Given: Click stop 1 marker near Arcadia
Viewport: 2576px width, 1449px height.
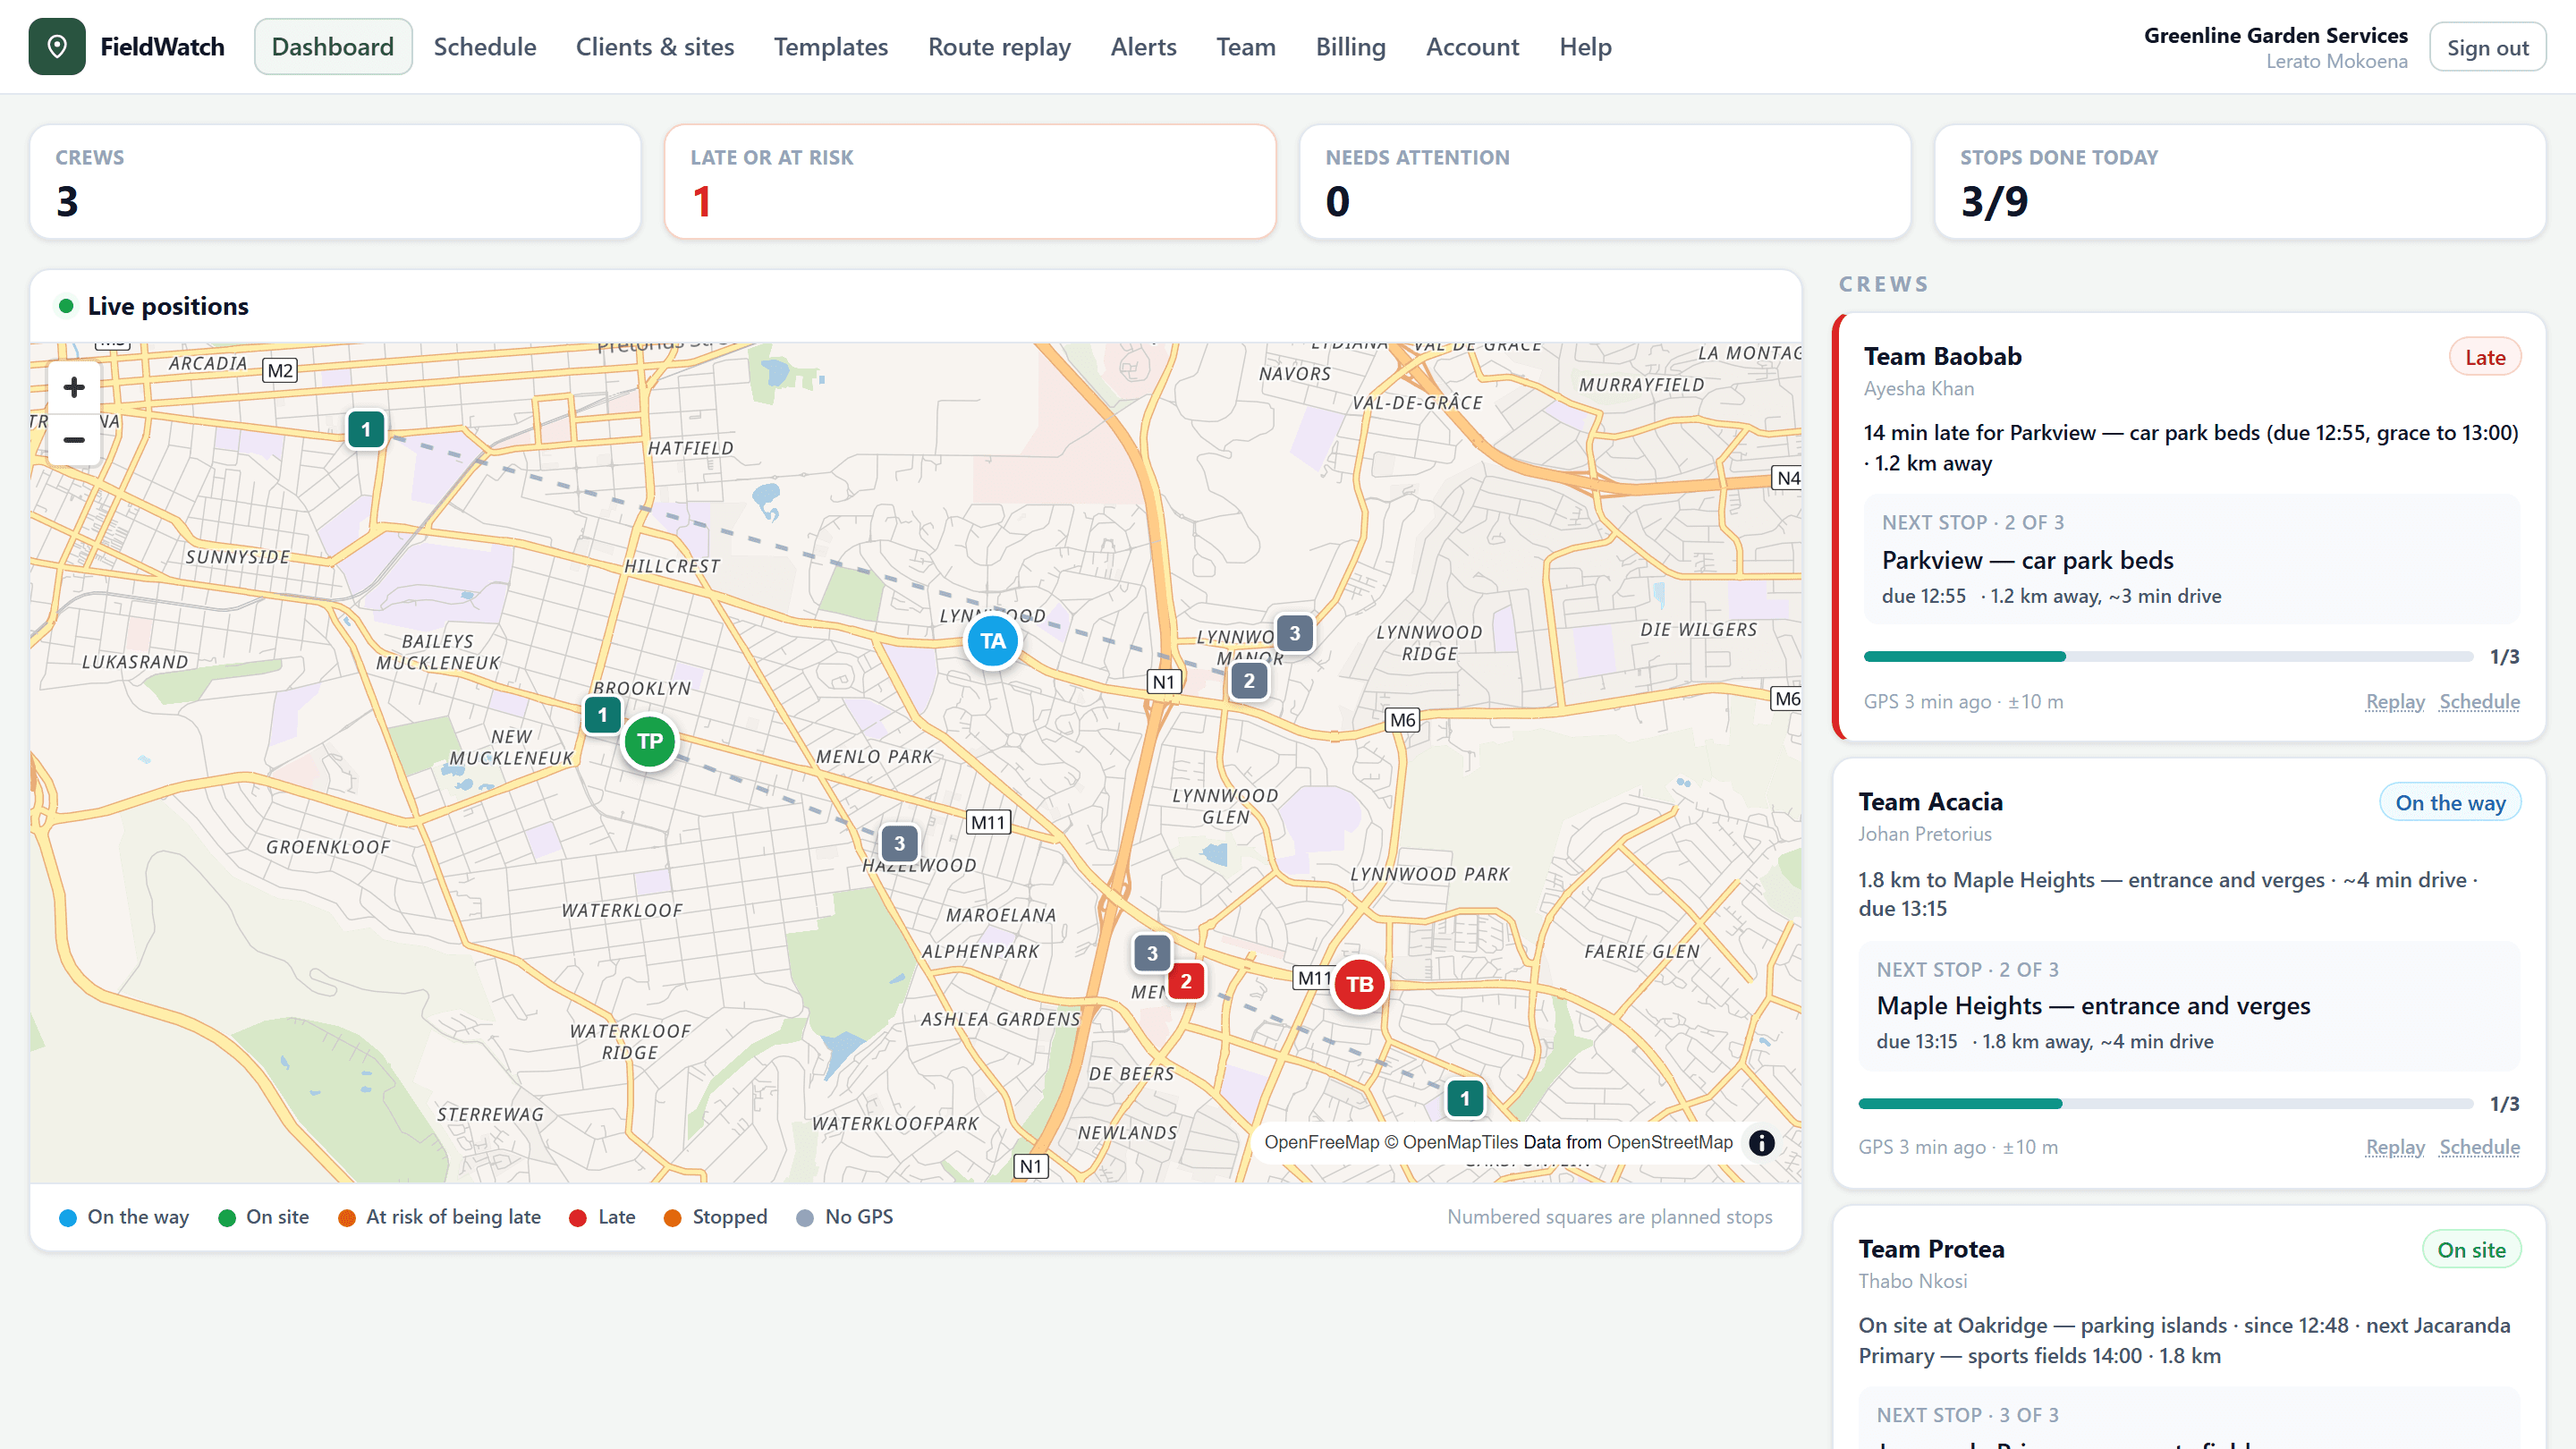Looking at the screenshot, I should tap(366, 430).
